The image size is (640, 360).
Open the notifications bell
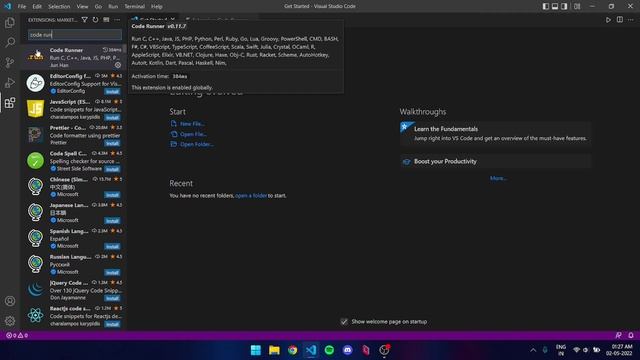pyautogui.click(x=631, y=335)
